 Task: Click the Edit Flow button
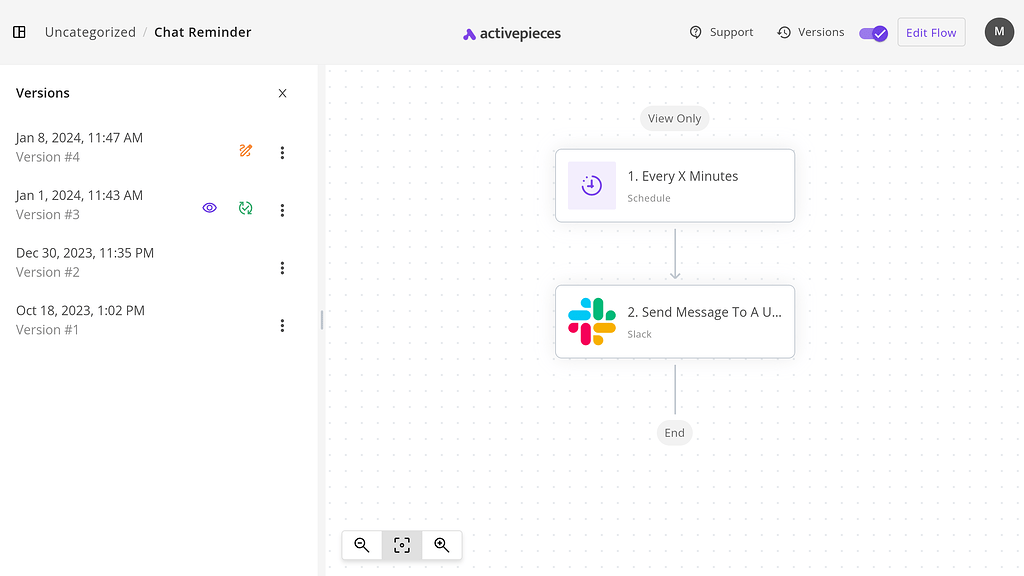point(931,31)
